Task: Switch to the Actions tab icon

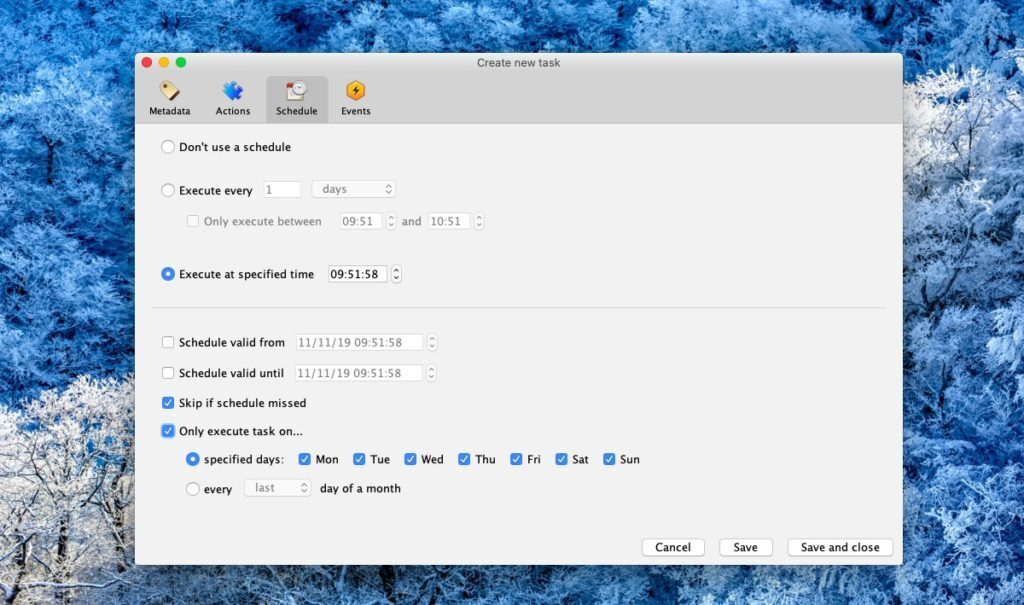Action: [x=232, y=98]
